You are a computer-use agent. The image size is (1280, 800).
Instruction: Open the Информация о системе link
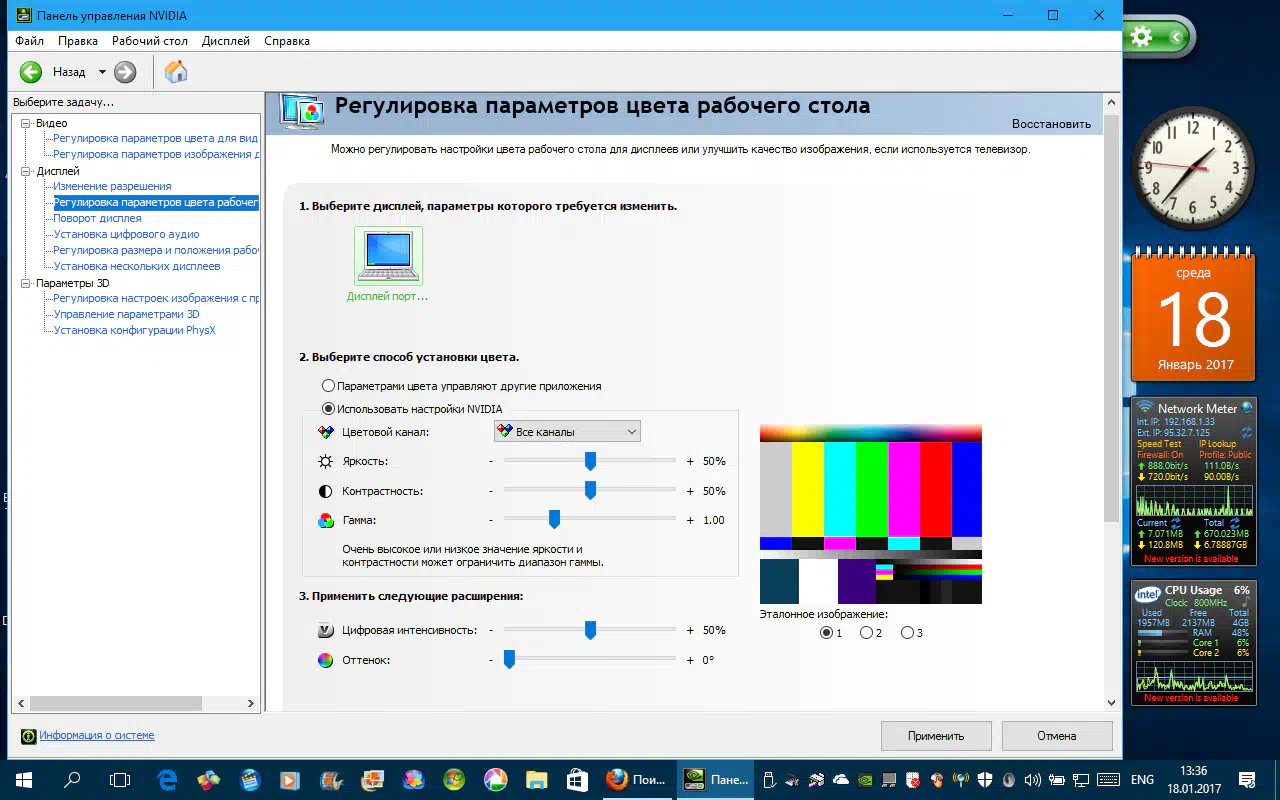[97, 735]
